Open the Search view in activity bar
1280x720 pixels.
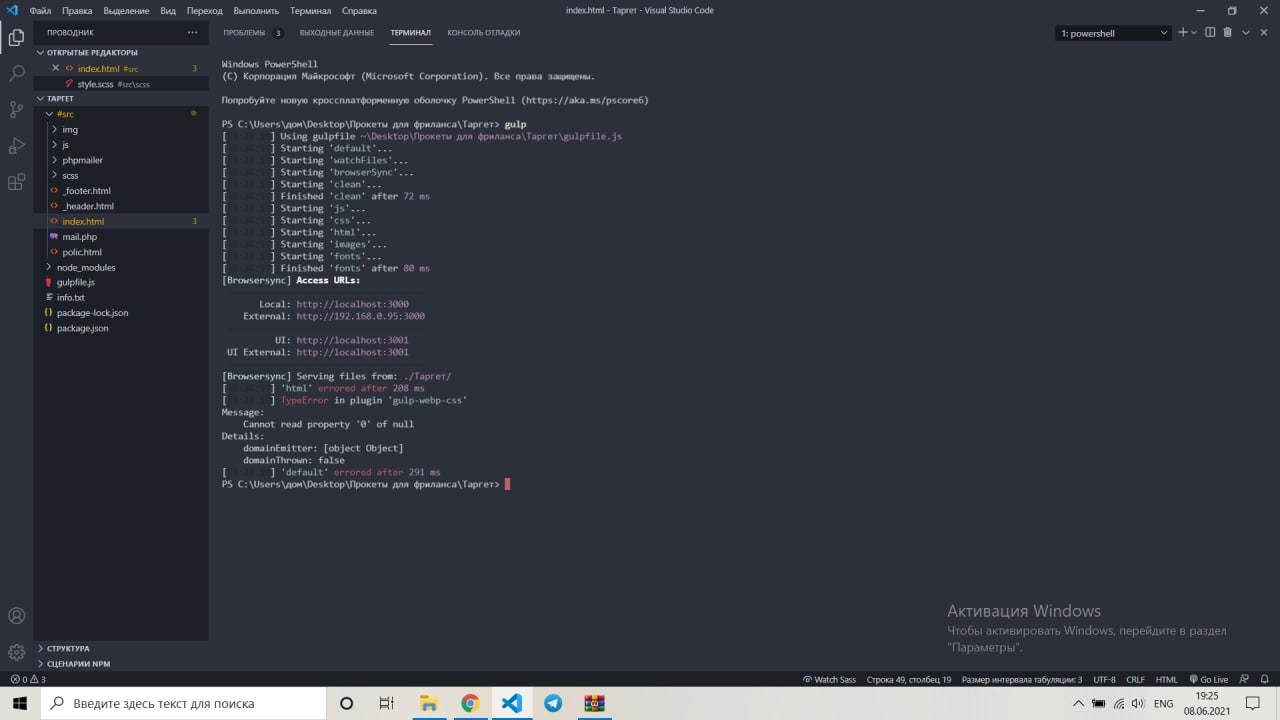pyautogui.click(x=16, y=74)
